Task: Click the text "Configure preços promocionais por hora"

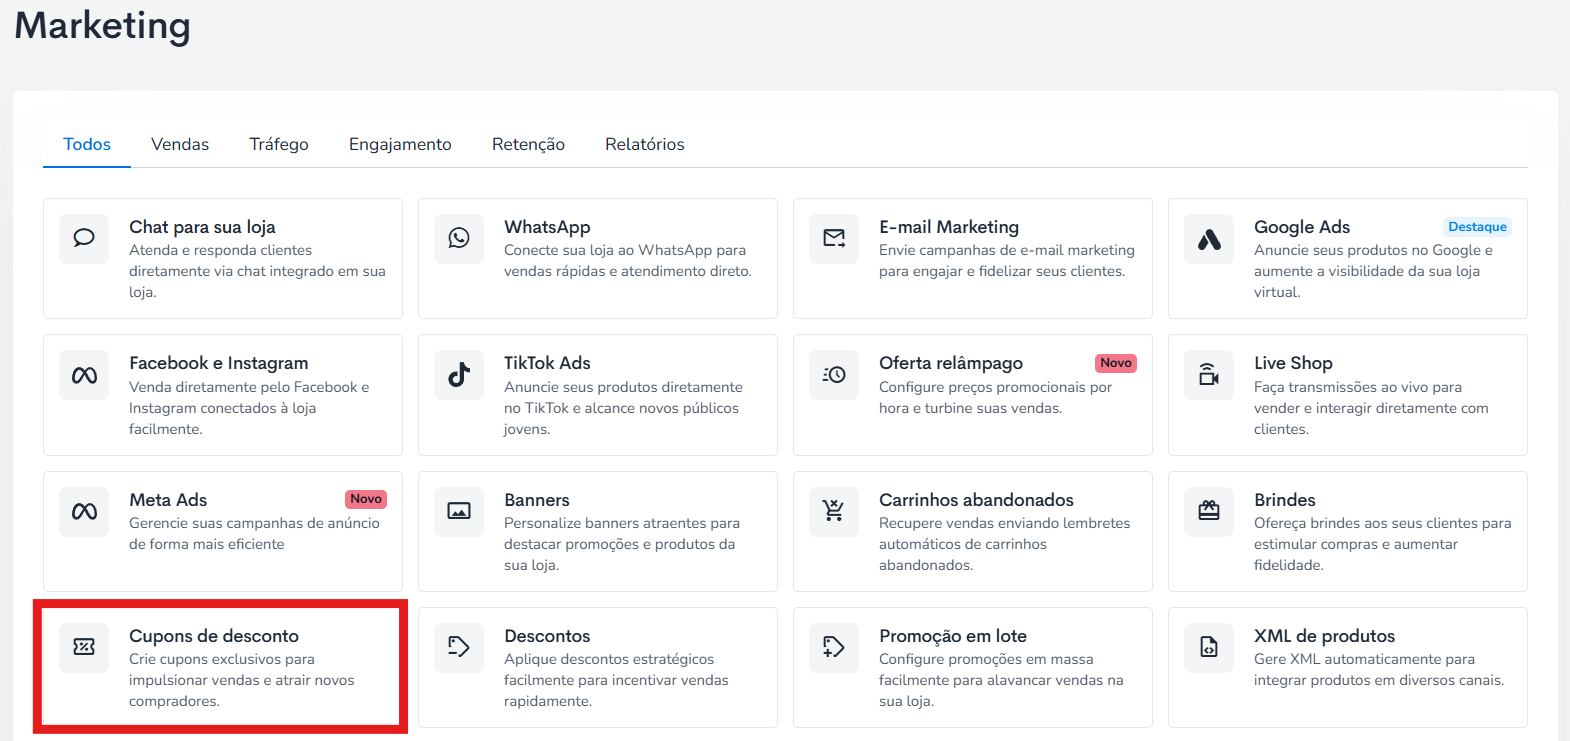Action: coord(995,397)
